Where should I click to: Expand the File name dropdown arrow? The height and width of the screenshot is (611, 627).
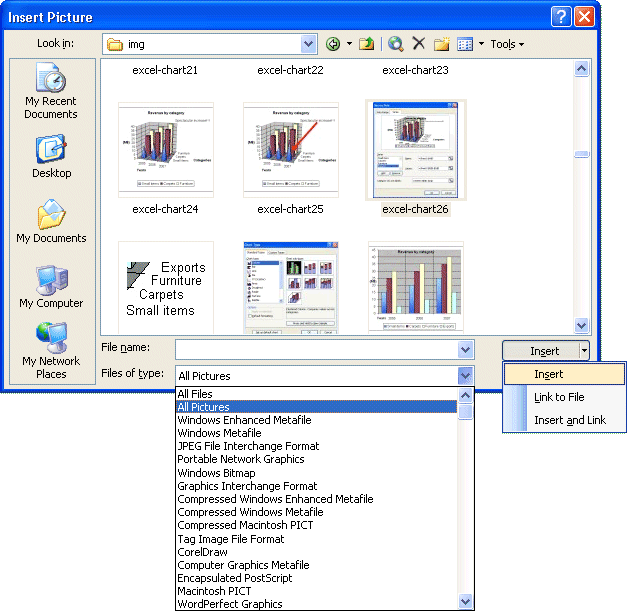coord(465,350)
